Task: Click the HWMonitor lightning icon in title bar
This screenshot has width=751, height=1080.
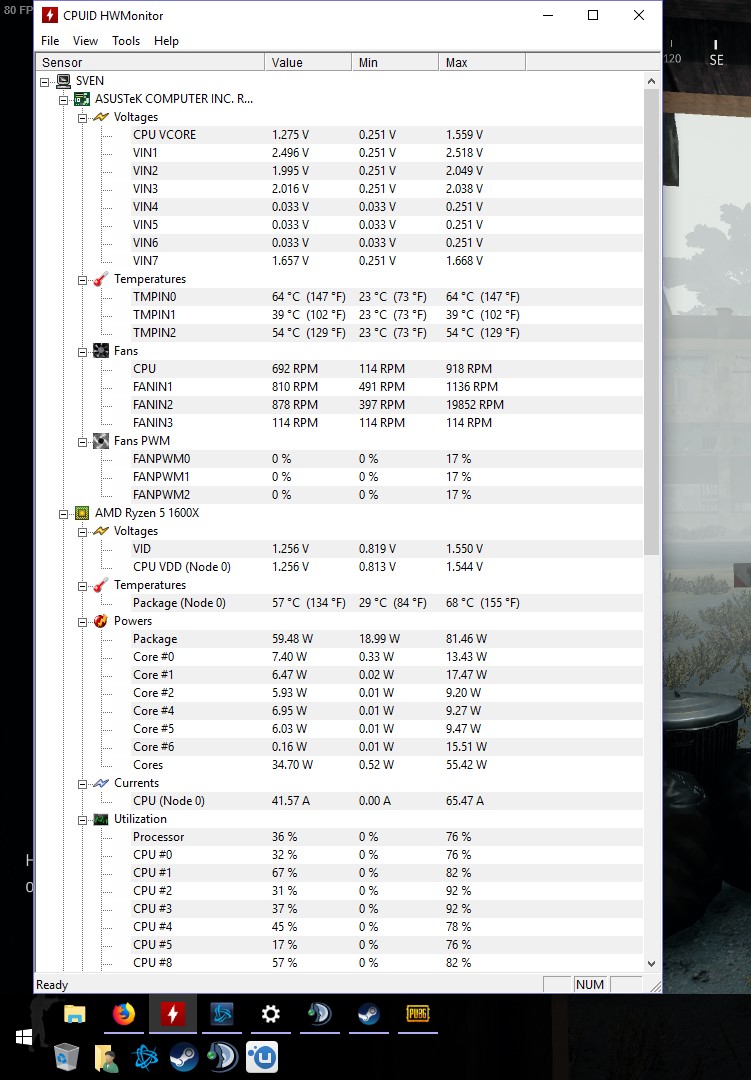Action: tap(50, 15)
